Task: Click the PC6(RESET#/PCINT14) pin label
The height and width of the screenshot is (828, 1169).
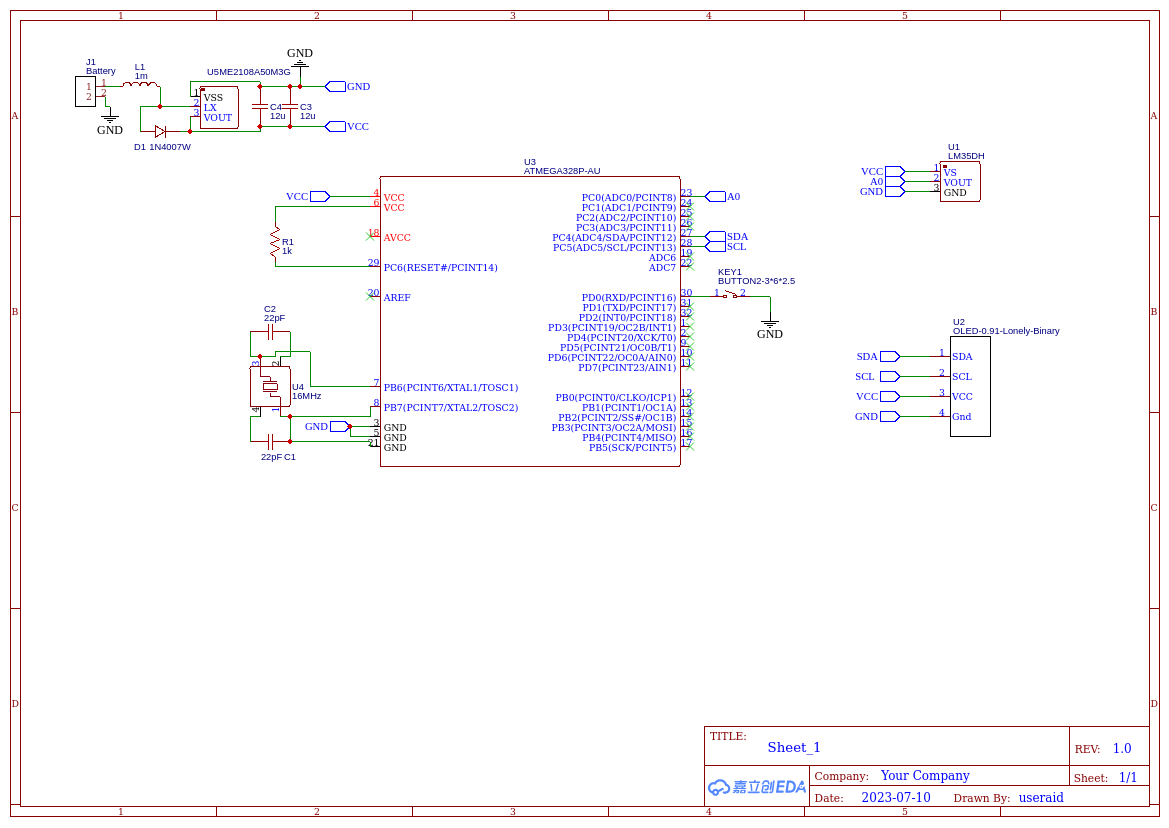Action: pos(441,268)
